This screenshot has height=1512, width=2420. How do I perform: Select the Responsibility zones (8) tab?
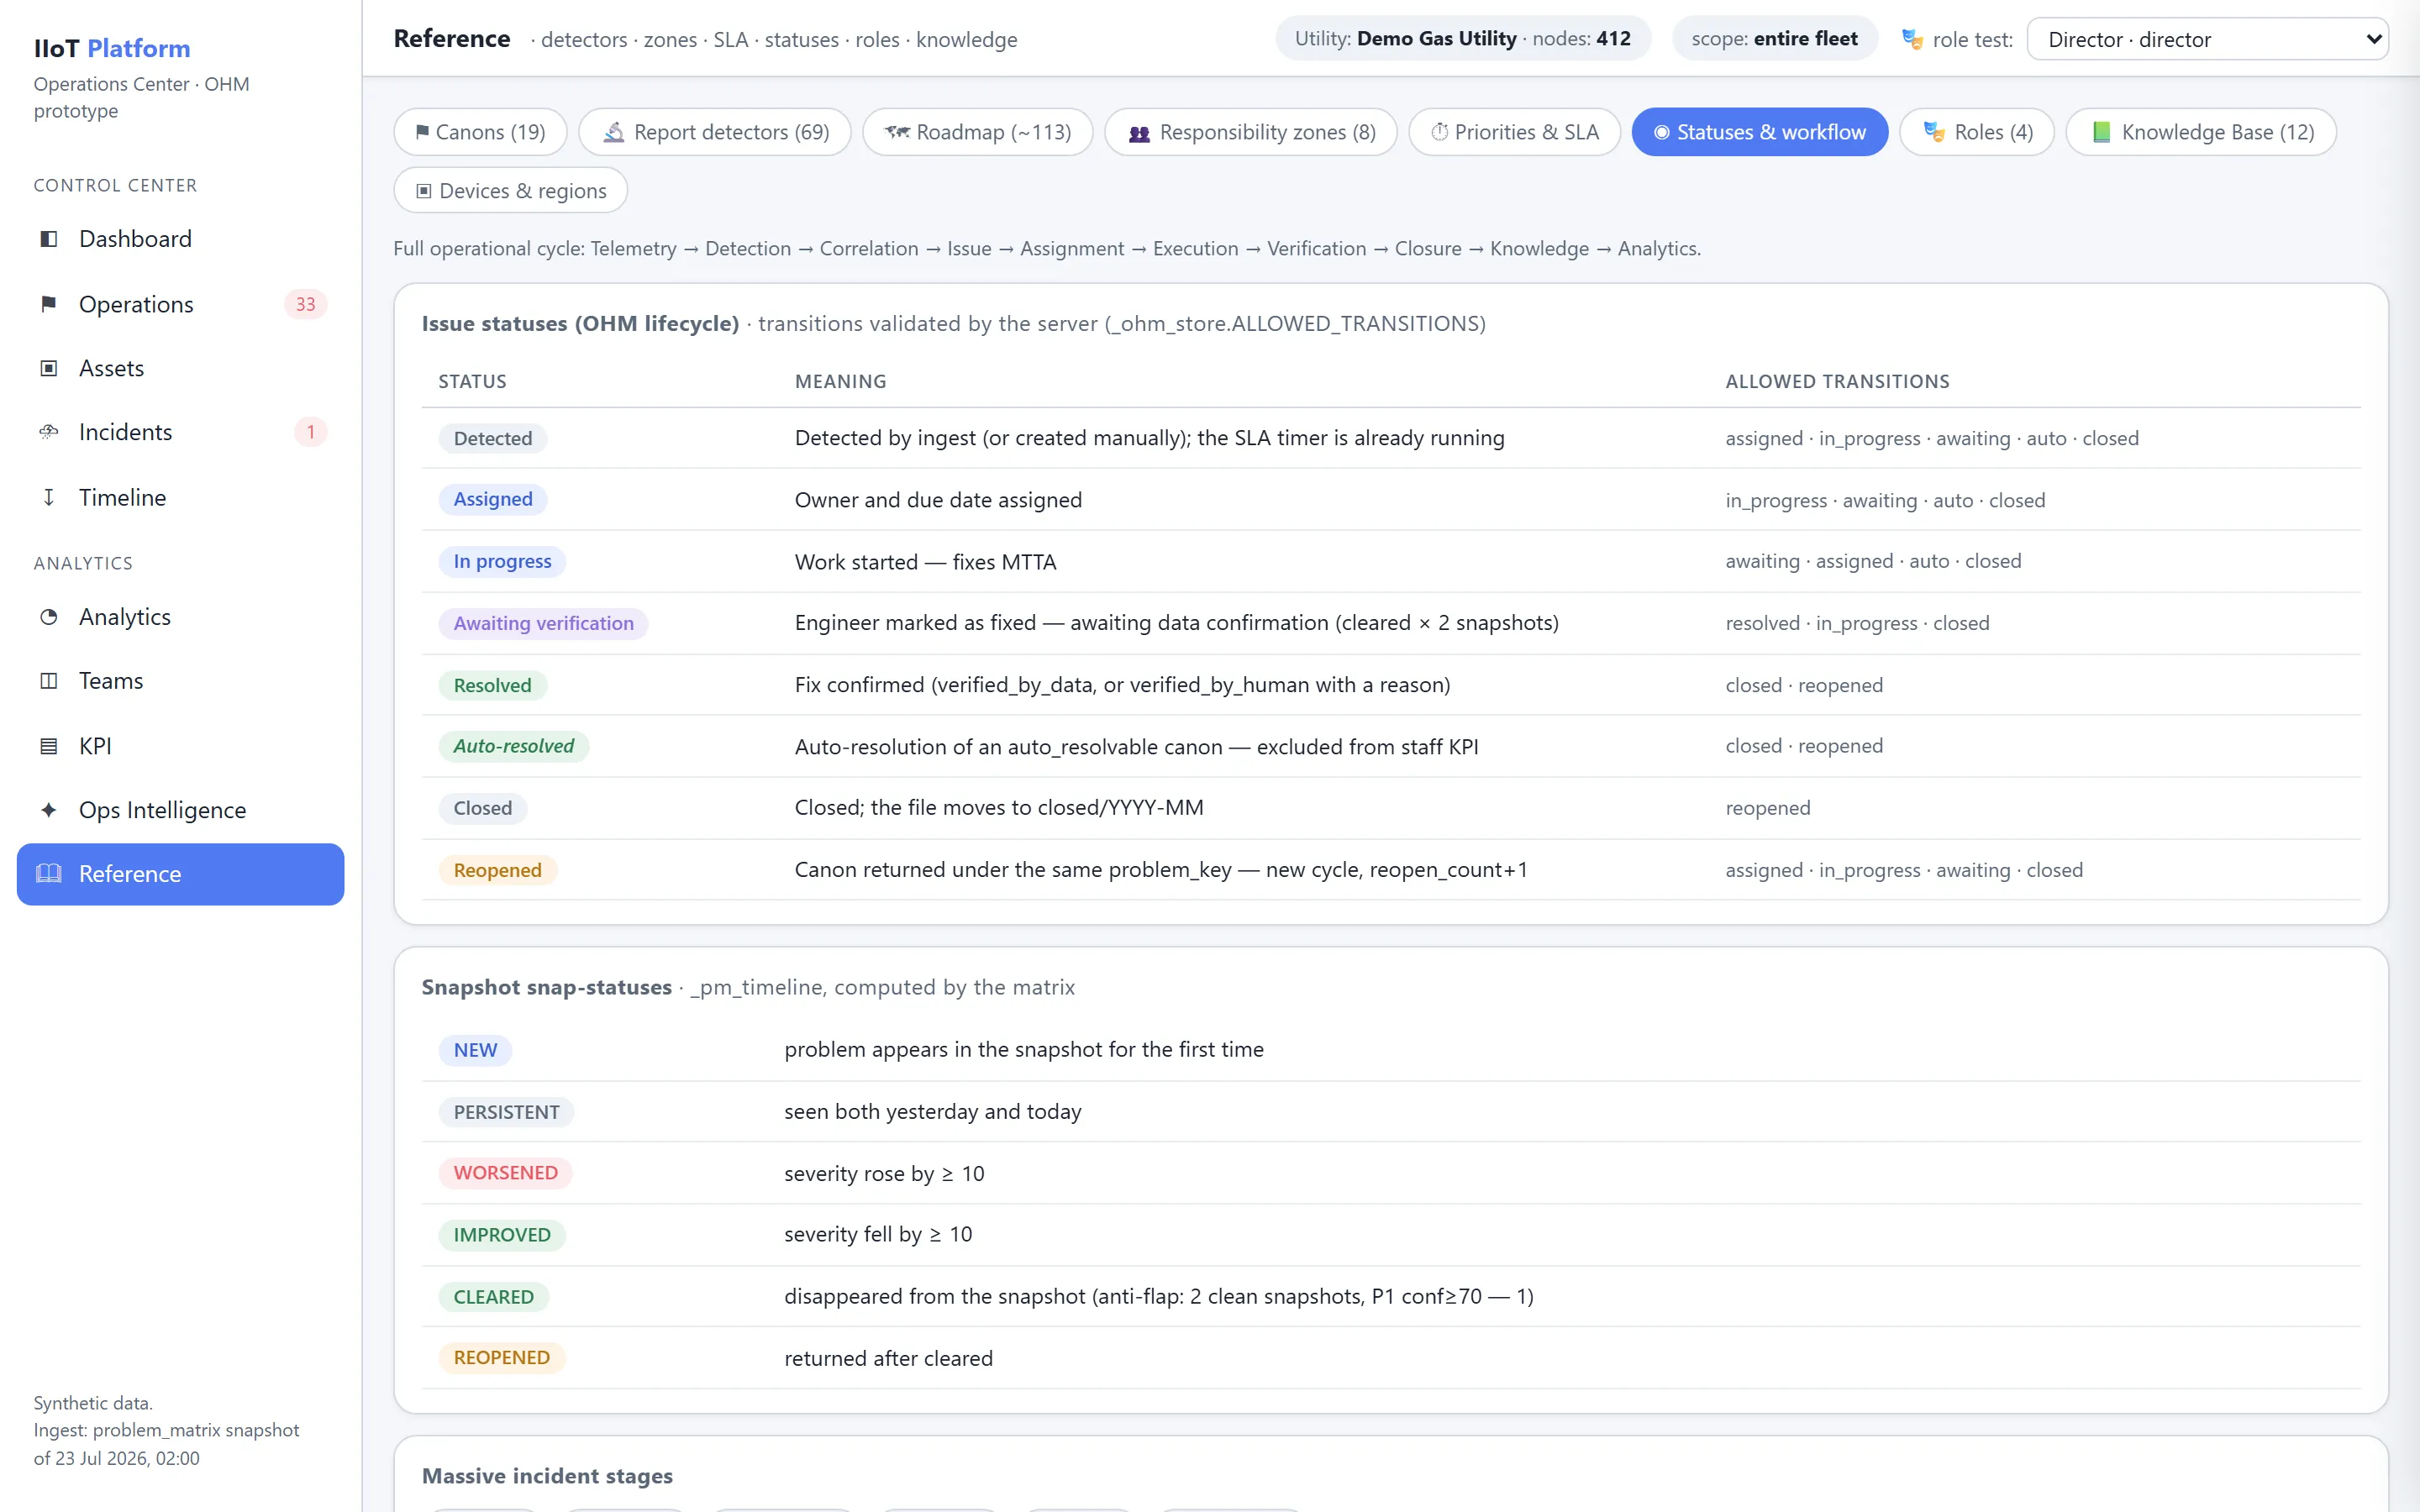coord(1250,132)
